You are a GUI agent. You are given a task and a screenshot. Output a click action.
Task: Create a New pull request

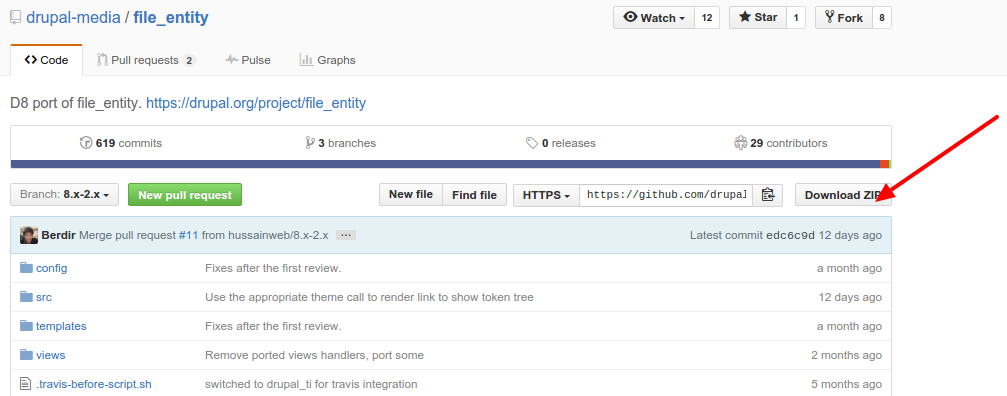(185, 194)
